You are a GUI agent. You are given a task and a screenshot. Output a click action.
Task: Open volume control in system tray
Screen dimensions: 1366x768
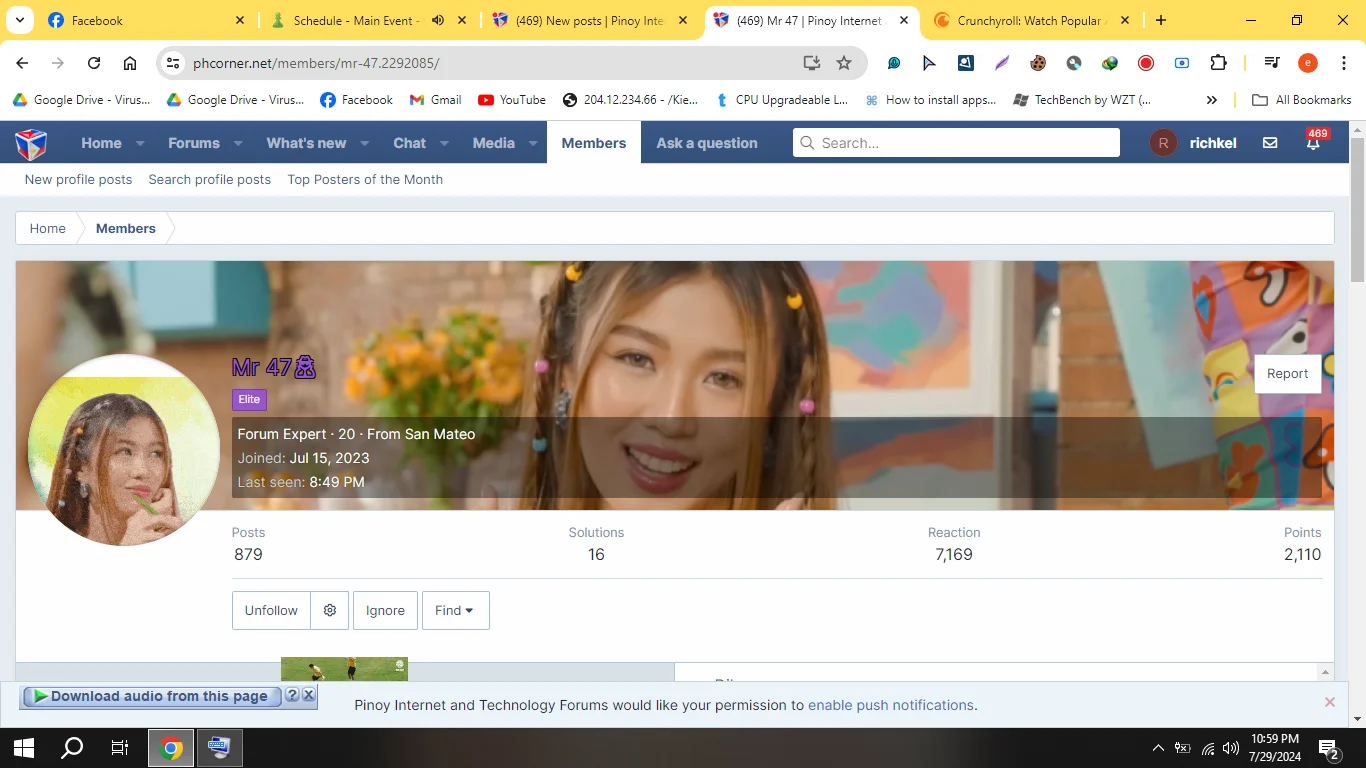click(x=1231, y=748)
